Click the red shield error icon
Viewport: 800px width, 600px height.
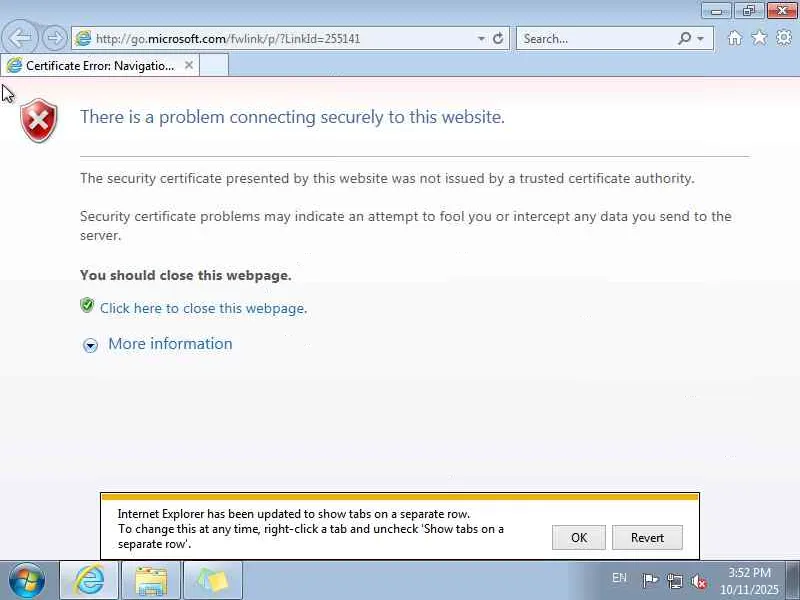[x=39, y=120]
